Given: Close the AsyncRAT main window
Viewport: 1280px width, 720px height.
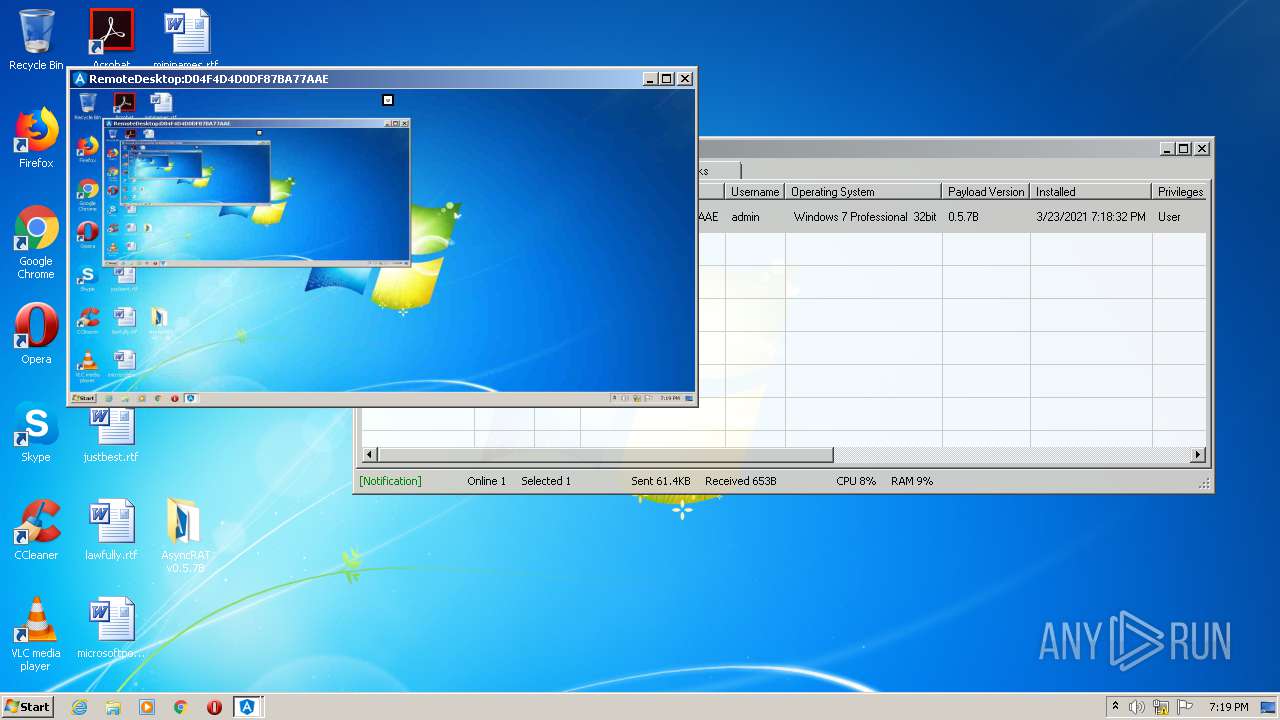Looking at the screenshot, I should pyautogui.click(x=1202, y=148).
